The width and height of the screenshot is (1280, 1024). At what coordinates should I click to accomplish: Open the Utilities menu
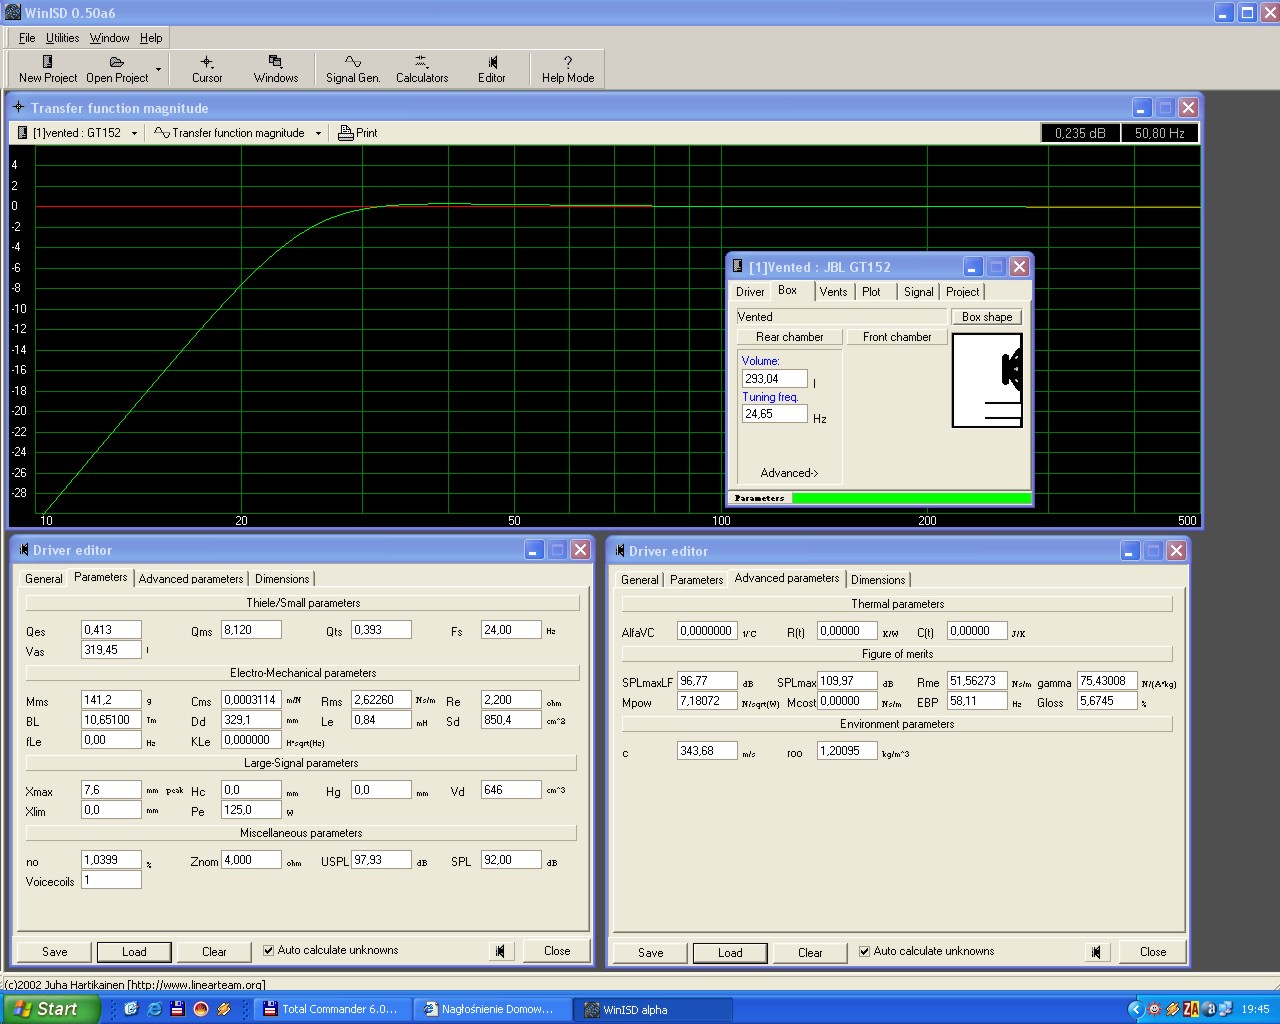[x=62, y=38]
